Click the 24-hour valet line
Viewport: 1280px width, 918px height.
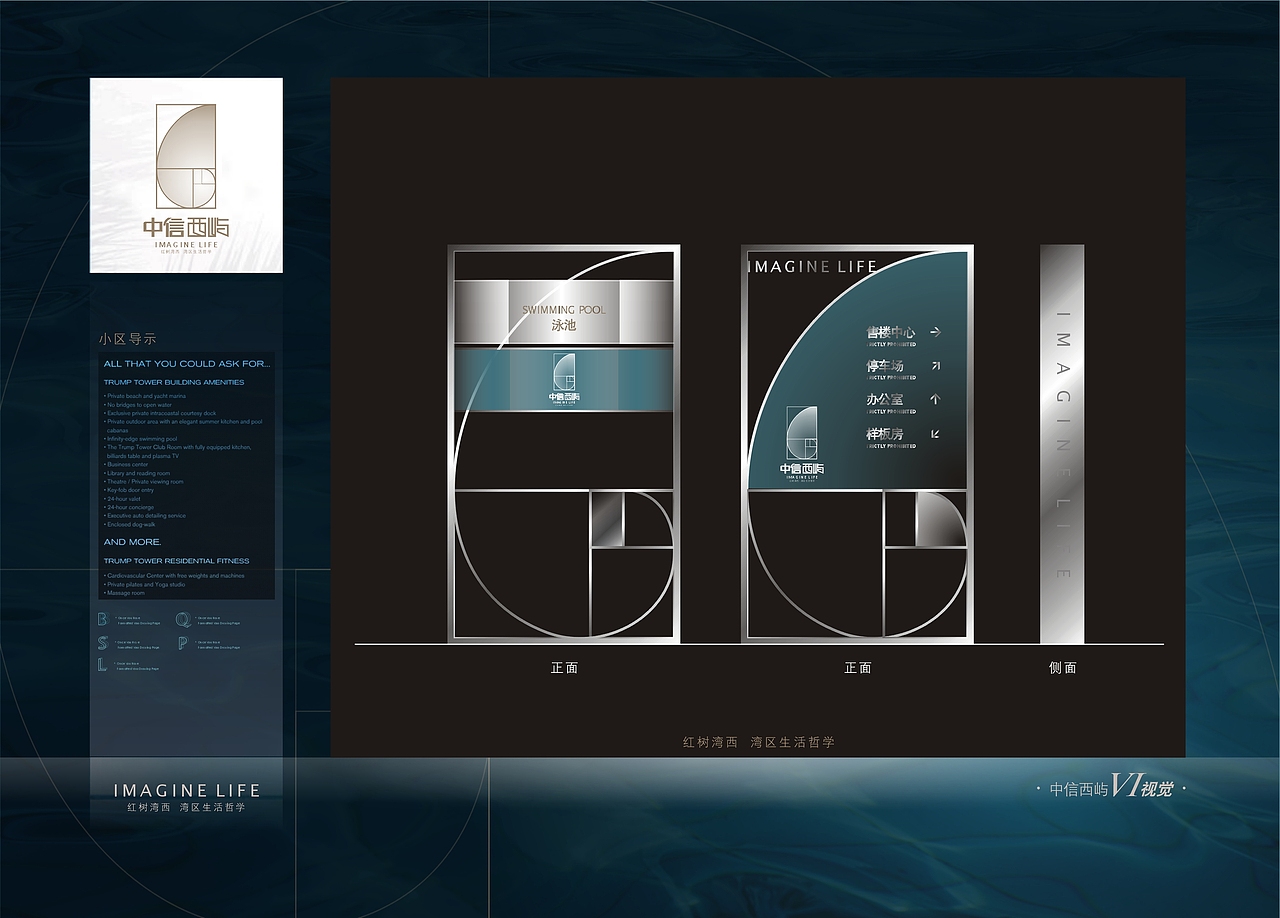coord(123,498)
